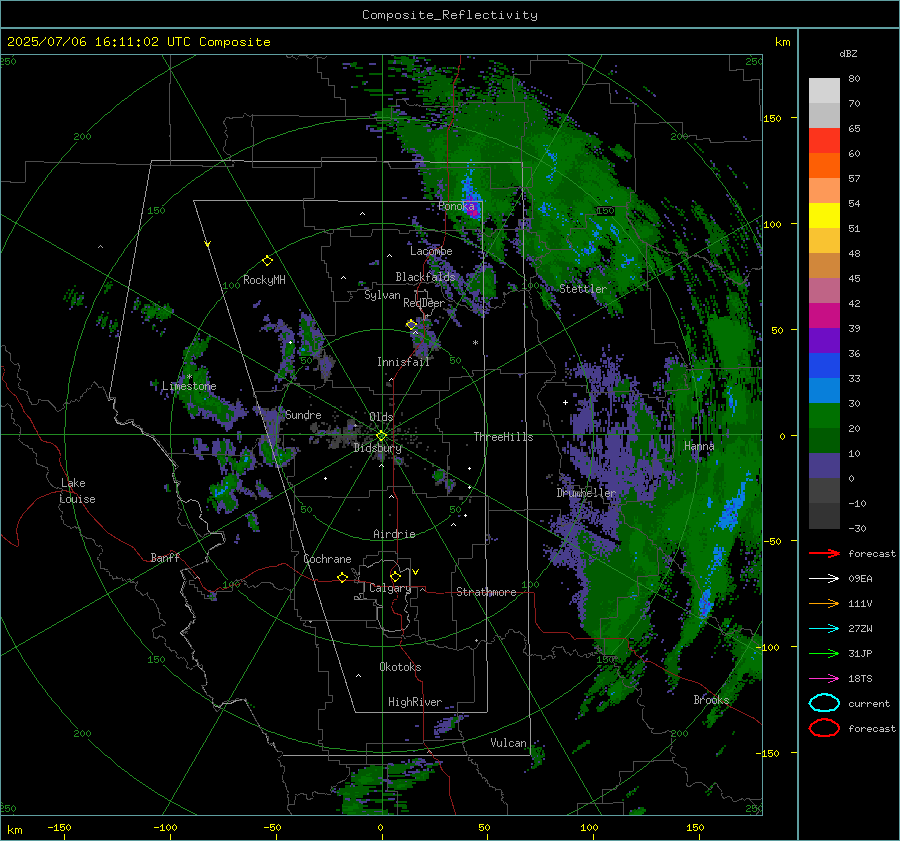
Task: Click the Innisfail town label
Action: pos(404,362)
